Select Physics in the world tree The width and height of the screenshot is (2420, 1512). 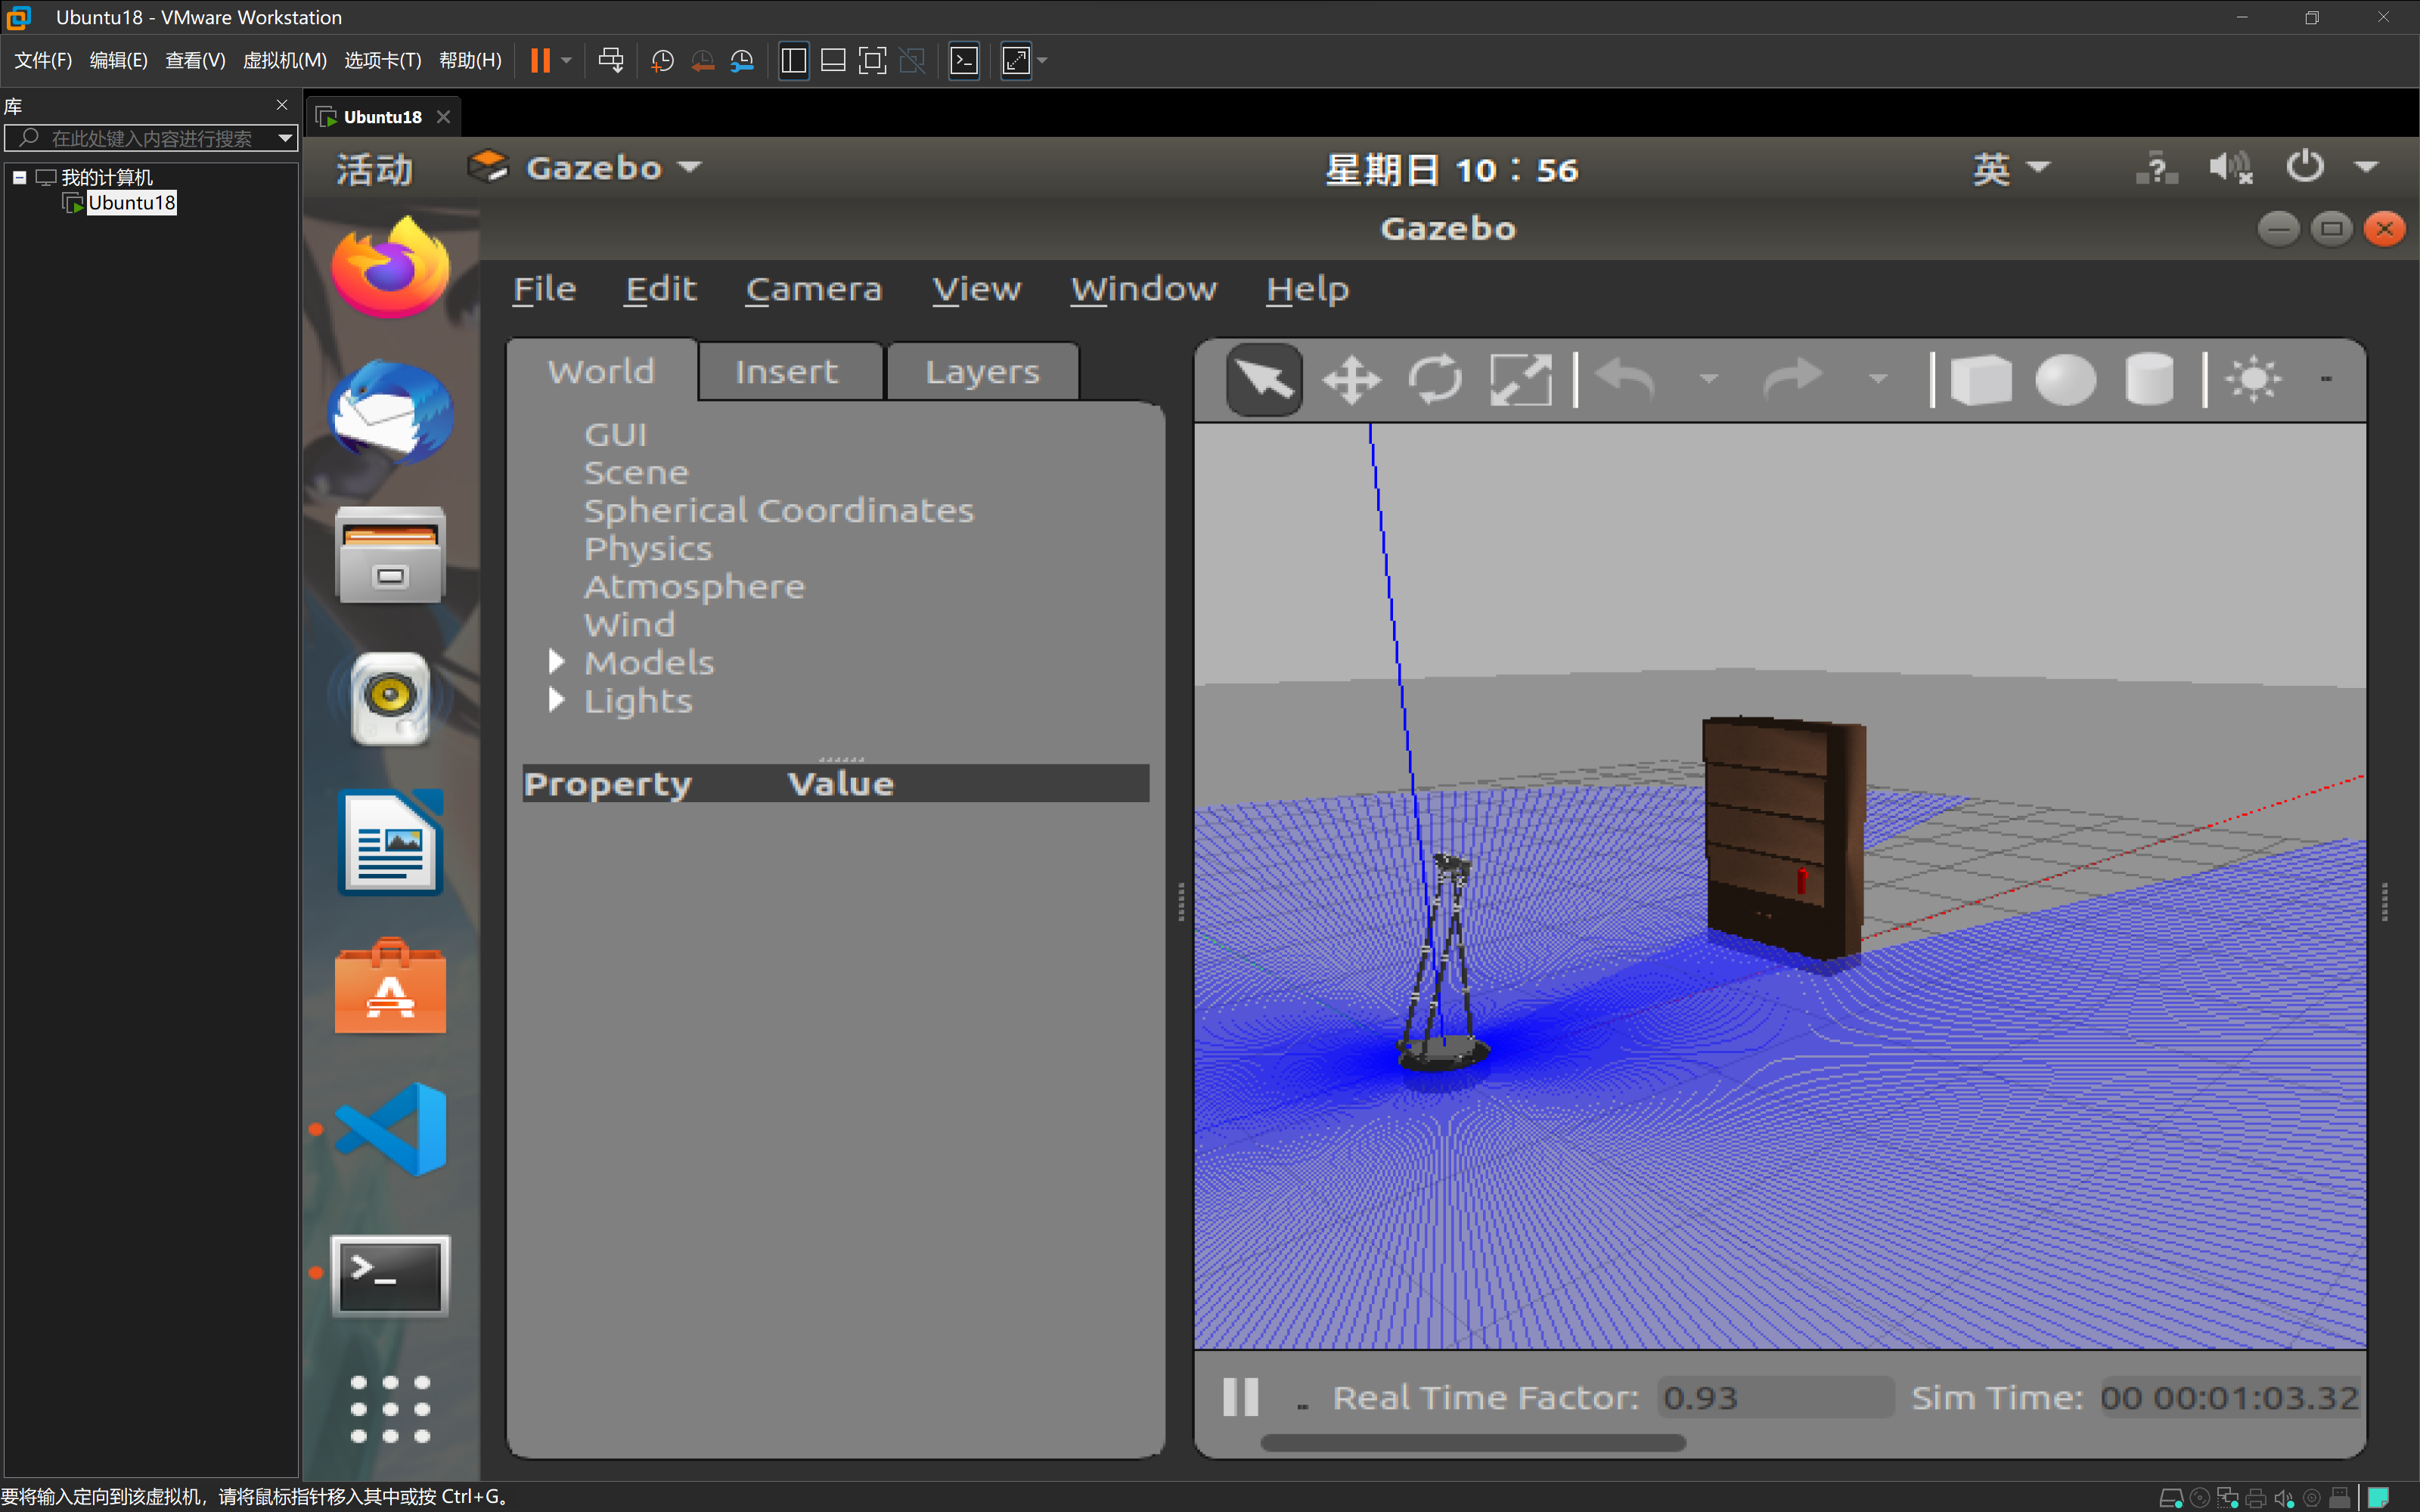point(648,549)
